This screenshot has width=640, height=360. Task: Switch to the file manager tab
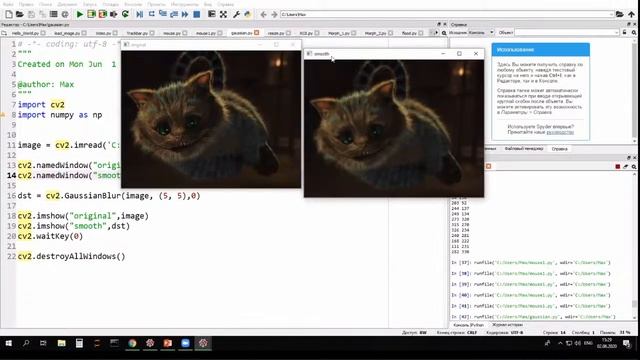tap(524, 149)
